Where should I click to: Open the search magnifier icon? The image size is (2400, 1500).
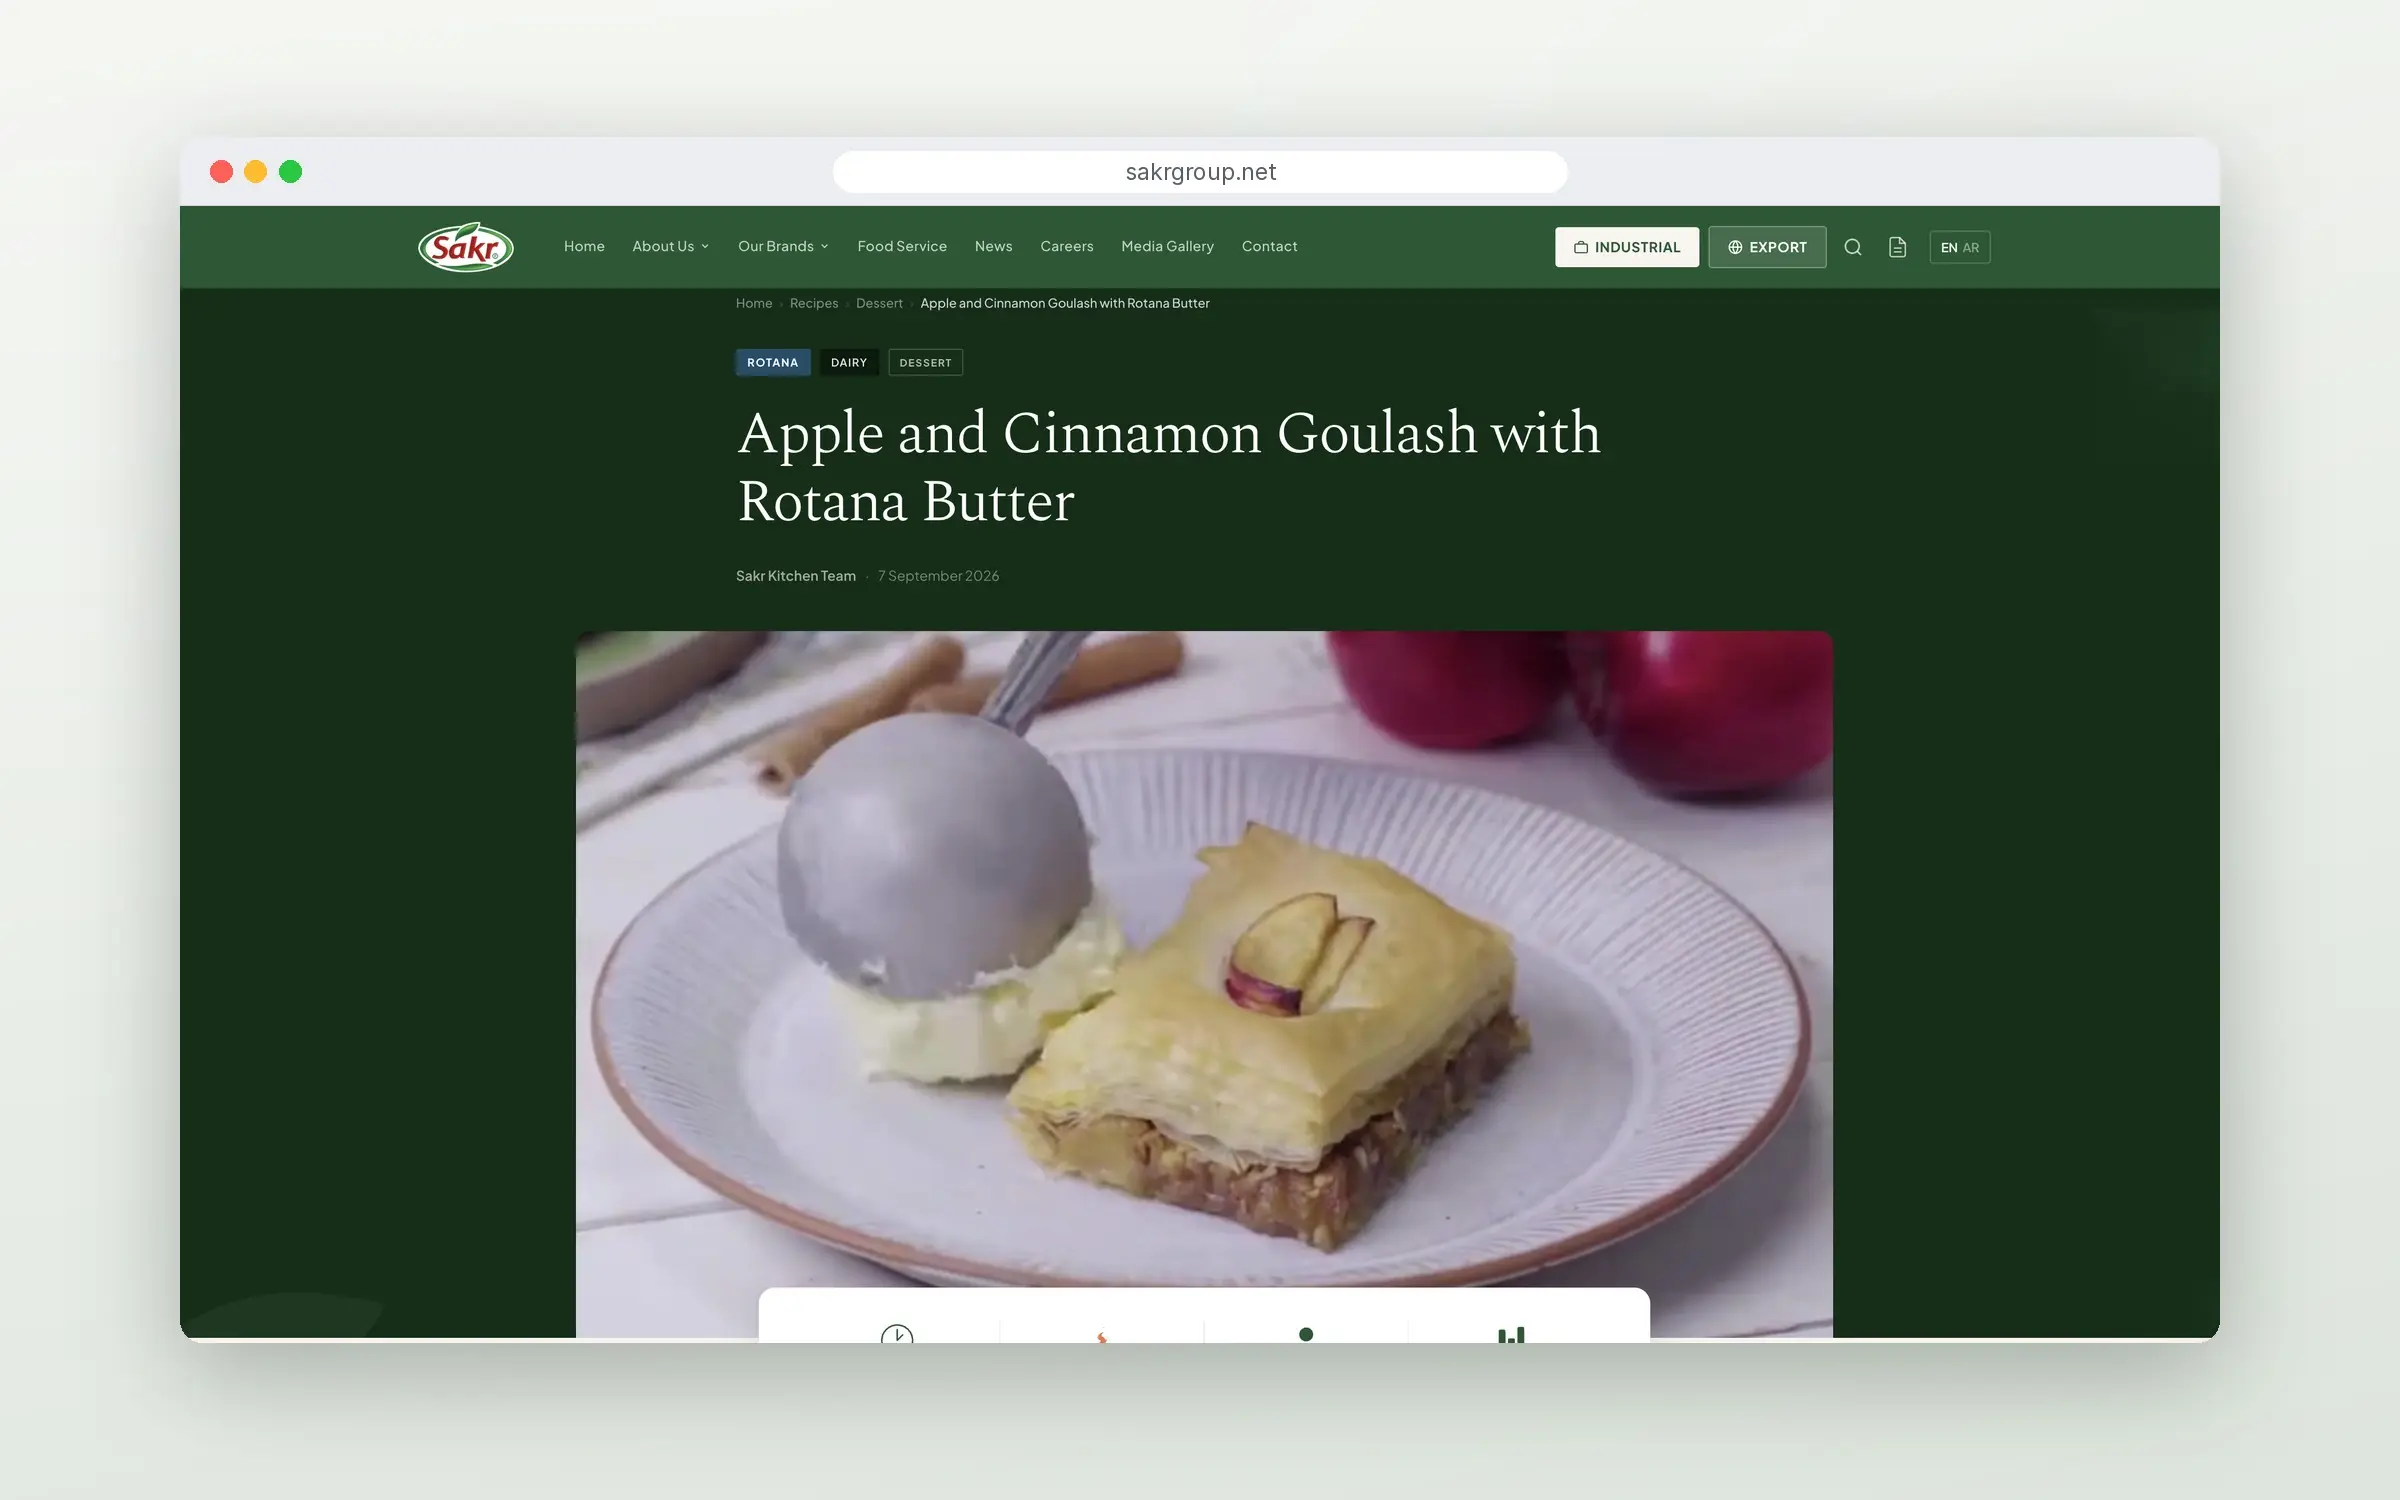tap(1852, 247)
